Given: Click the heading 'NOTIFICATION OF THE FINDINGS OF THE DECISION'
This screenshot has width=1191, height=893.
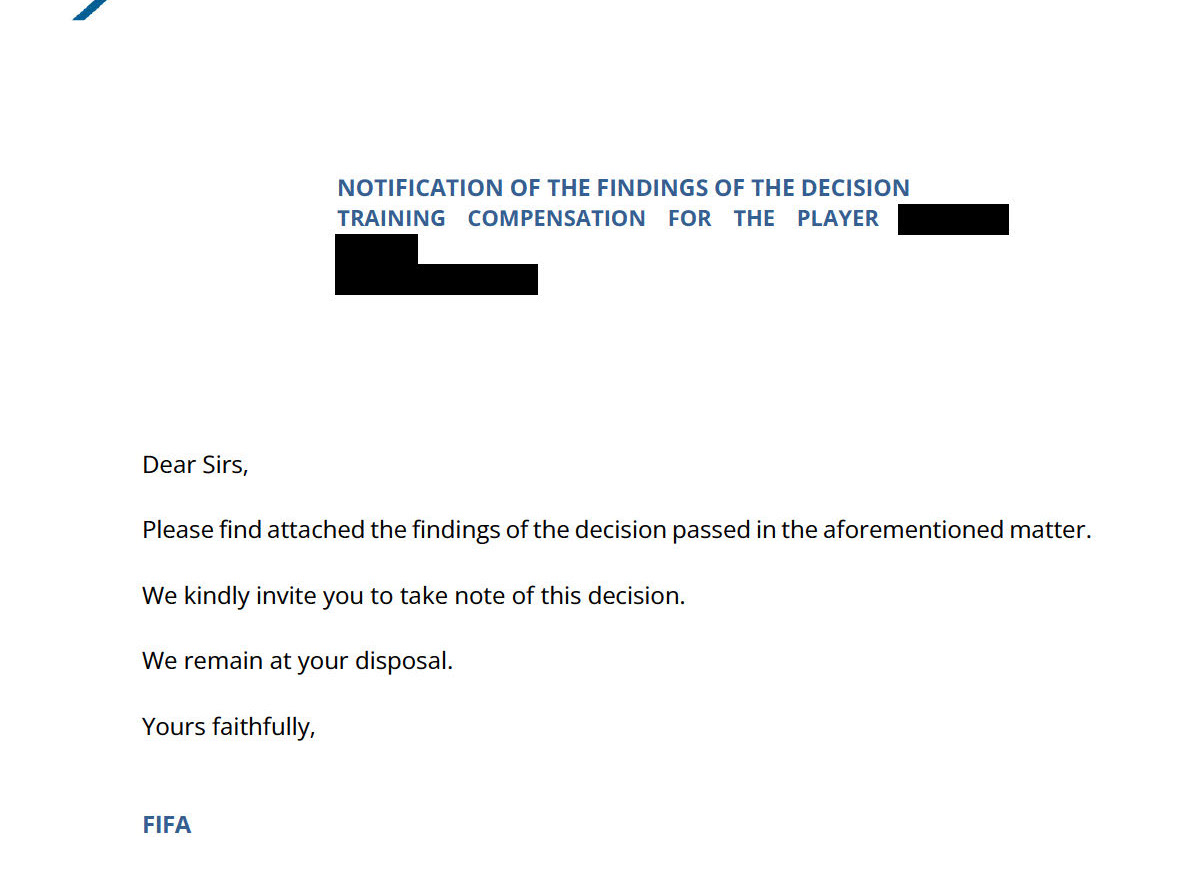Looking at the screenshot, I should point(624,188).
